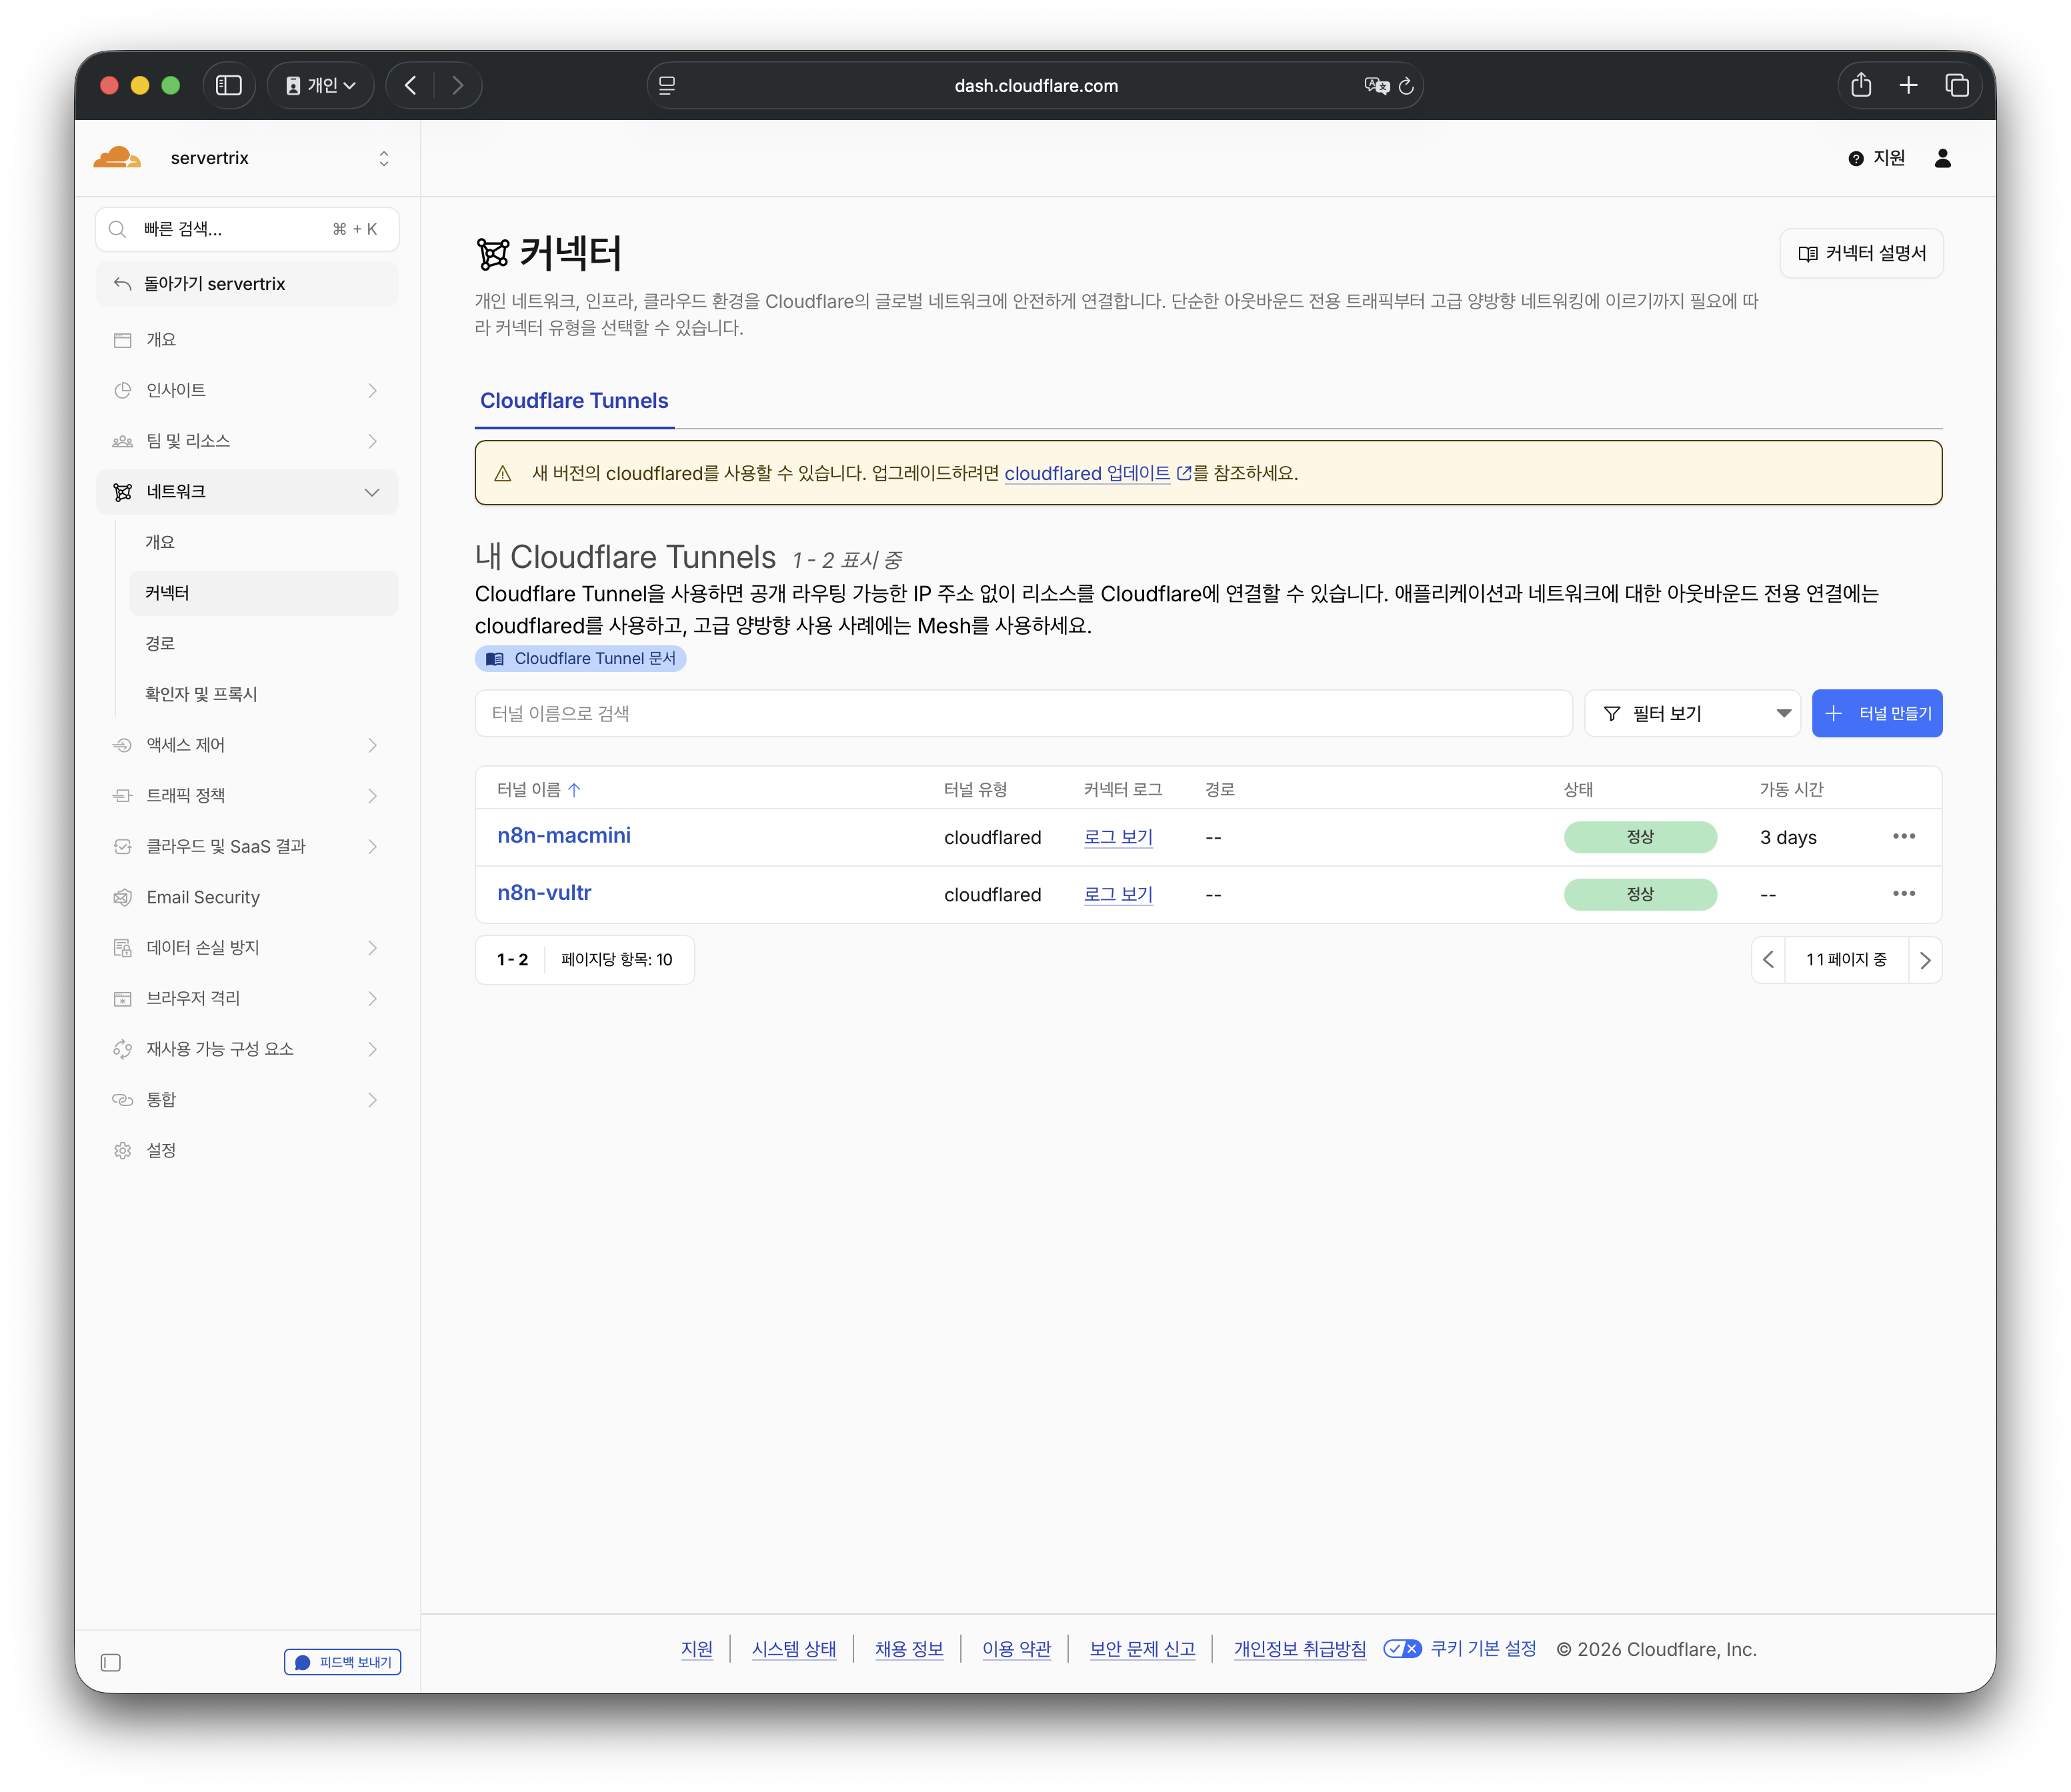Viewport: 2071px width, 1792px height.
Task: Open the user account profile icon
Action: (x=1942, y=158)
